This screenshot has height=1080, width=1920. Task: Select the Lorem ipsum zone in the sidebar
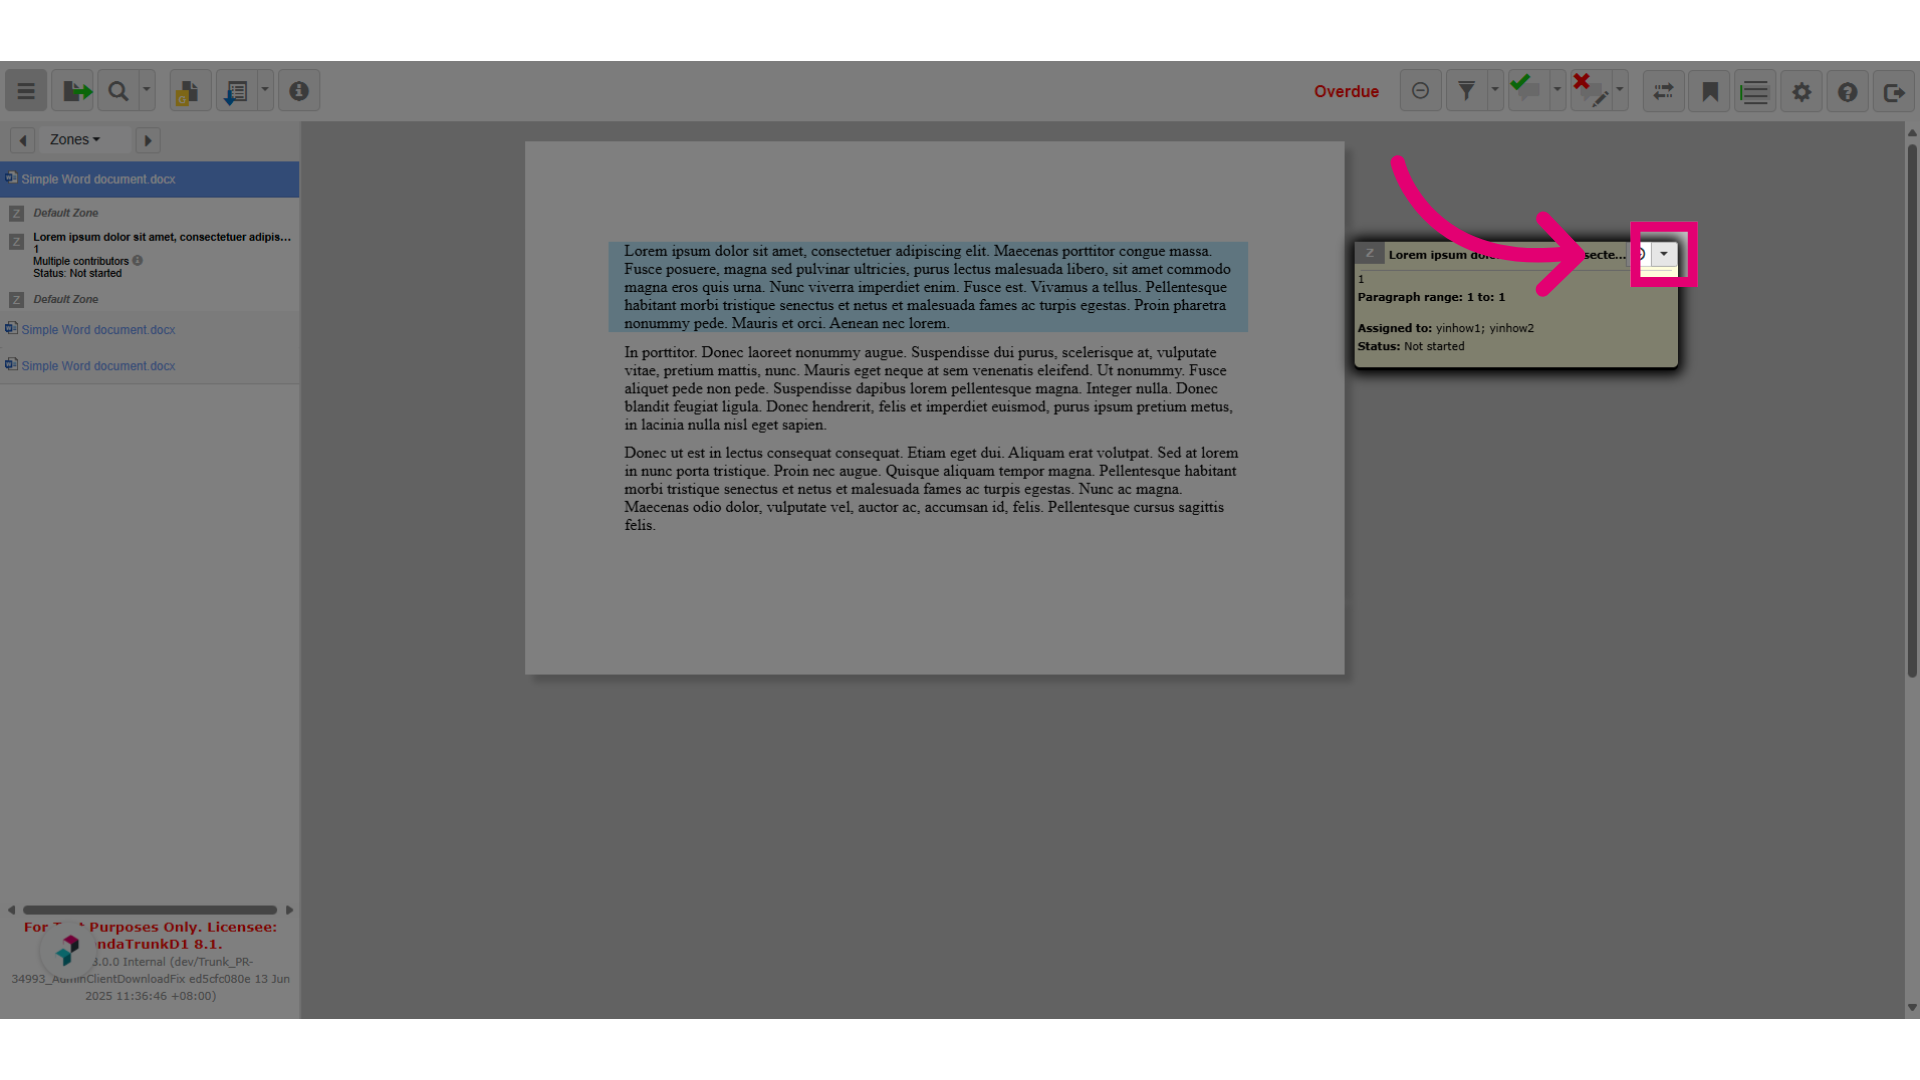point(162,237)
